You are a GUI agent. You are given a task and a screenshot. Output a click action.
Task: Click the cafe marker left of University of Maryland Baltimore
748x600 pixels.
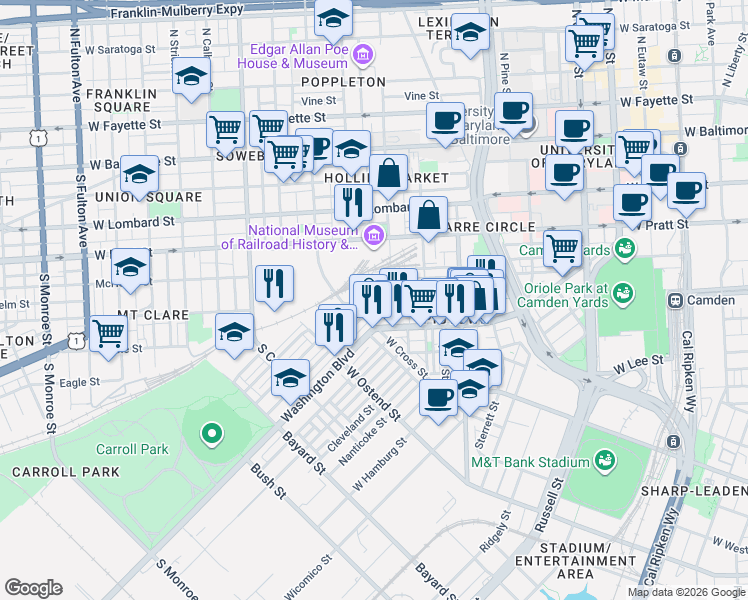(x=445, y=124)
